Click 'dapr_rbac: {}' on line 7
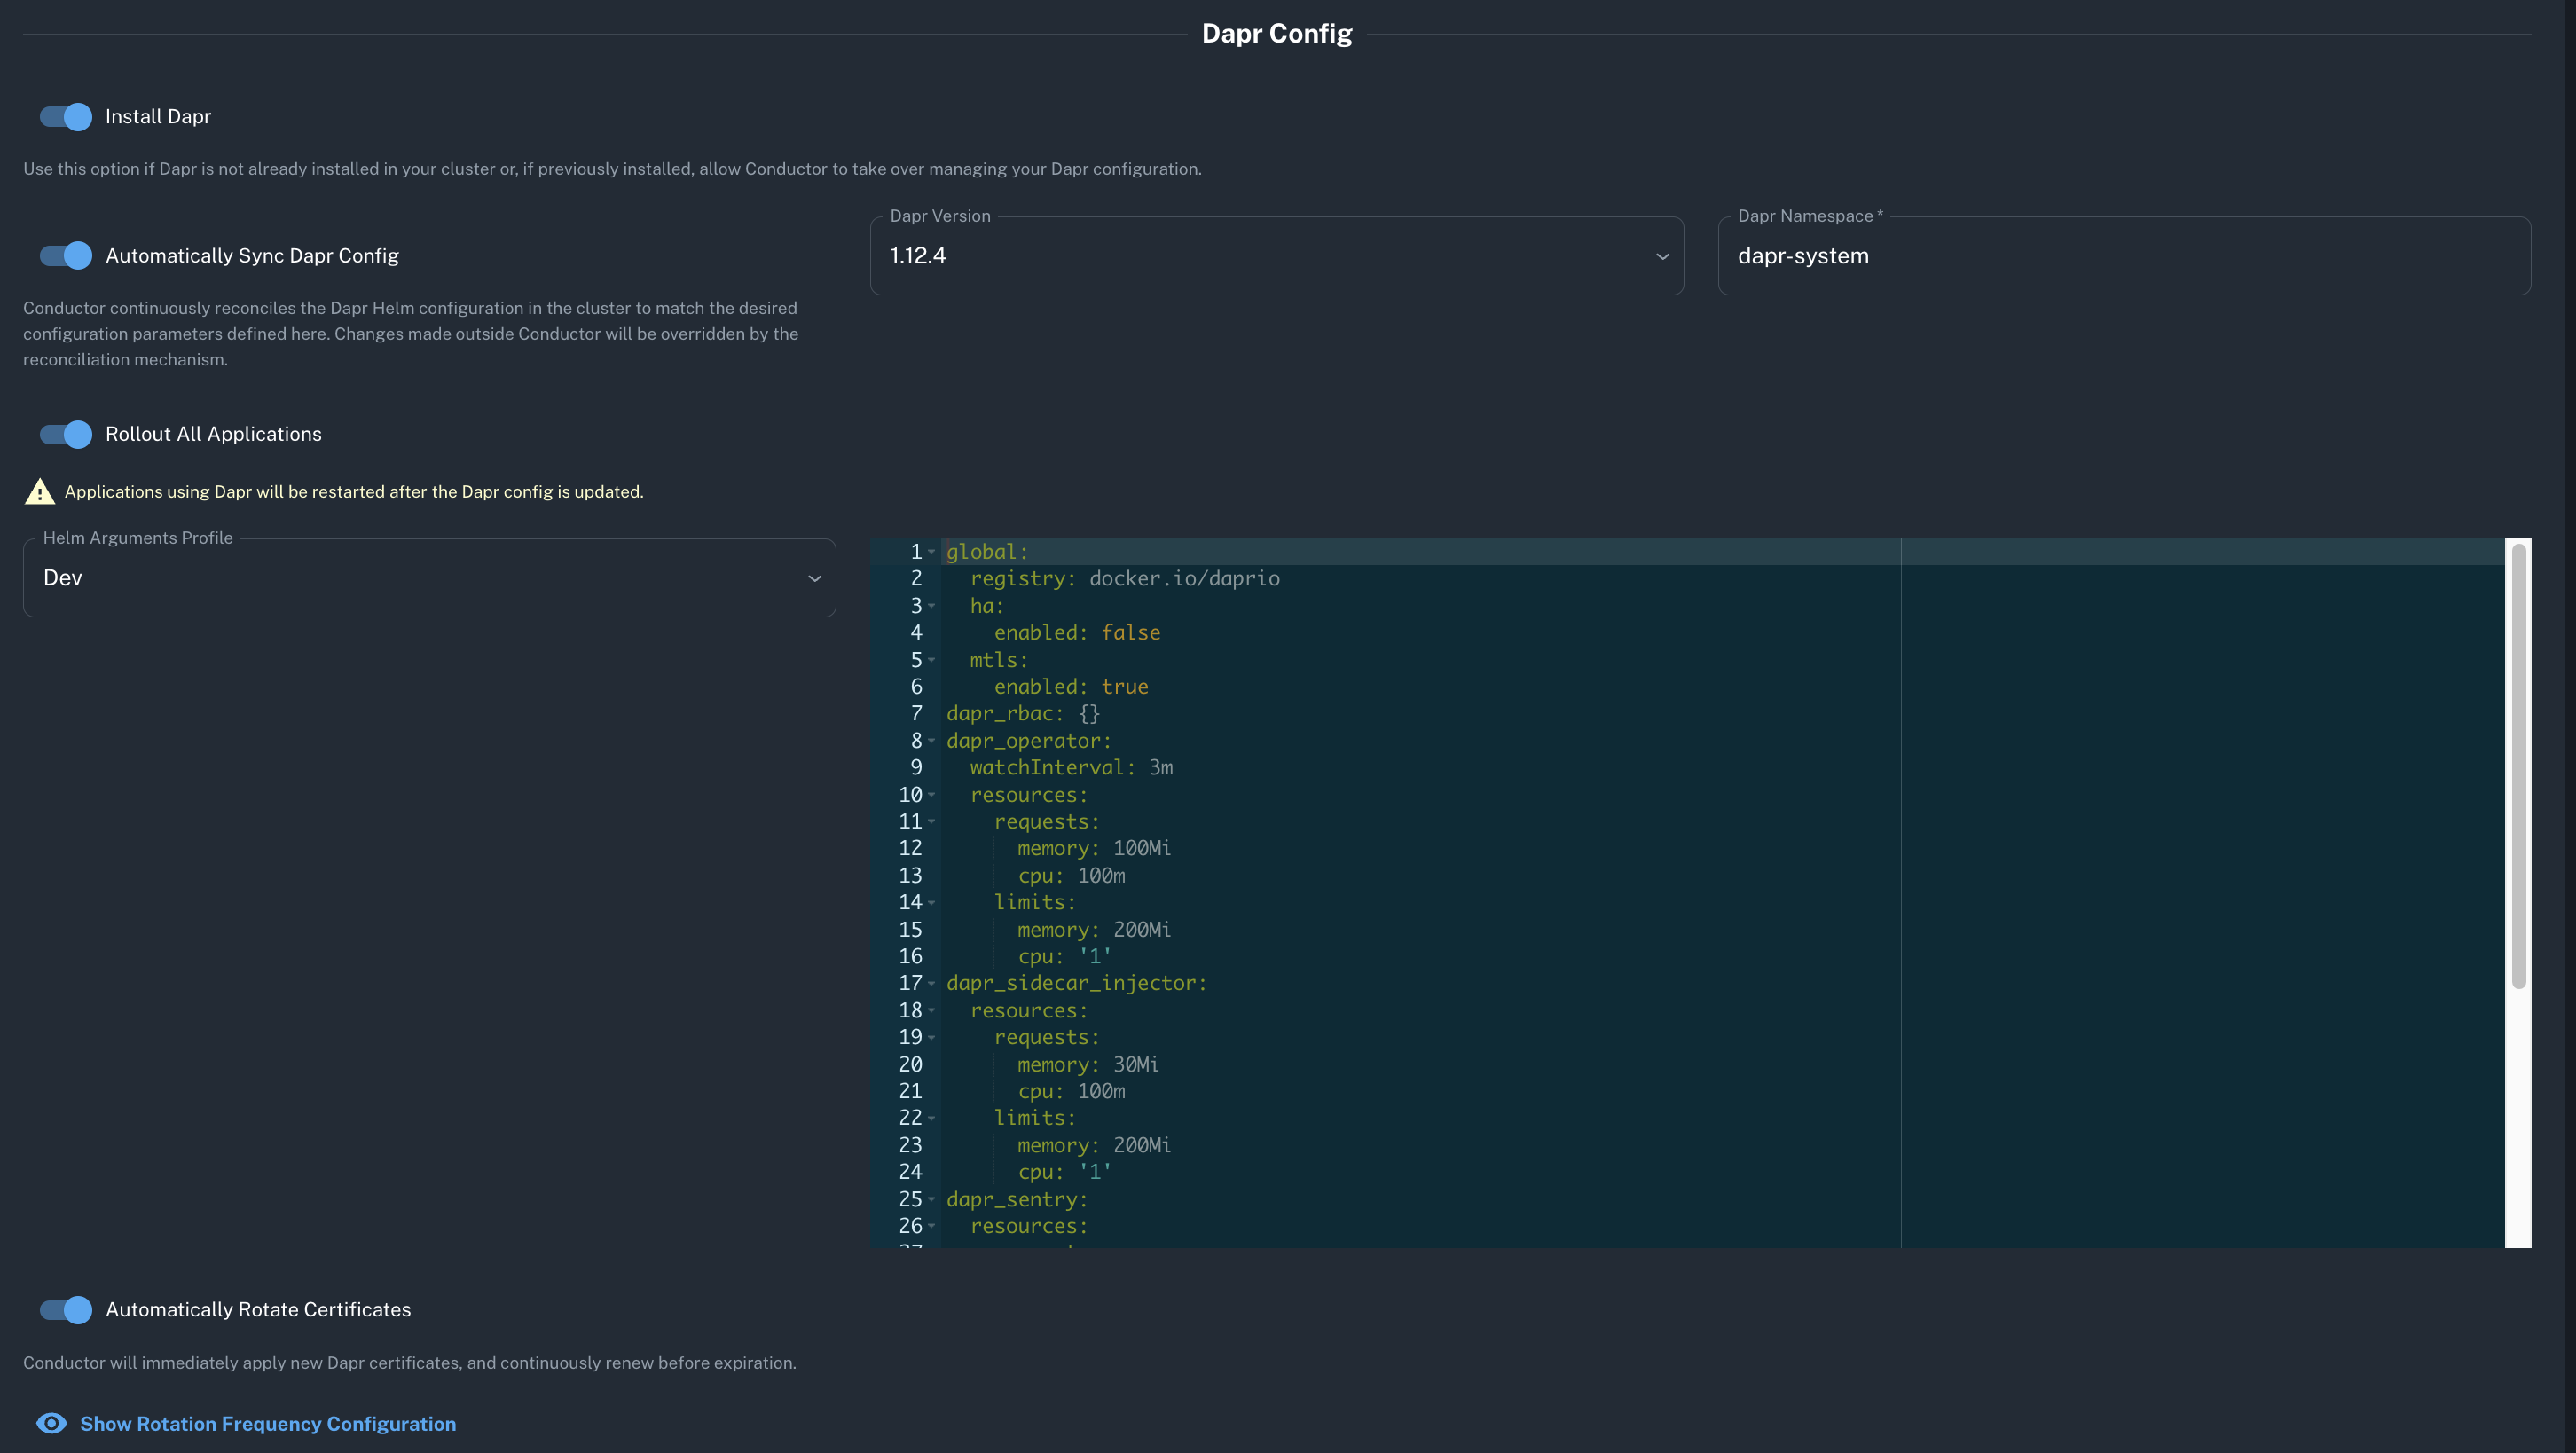The width and height of the screenshot is (2576, 1453). point(1023,714)
